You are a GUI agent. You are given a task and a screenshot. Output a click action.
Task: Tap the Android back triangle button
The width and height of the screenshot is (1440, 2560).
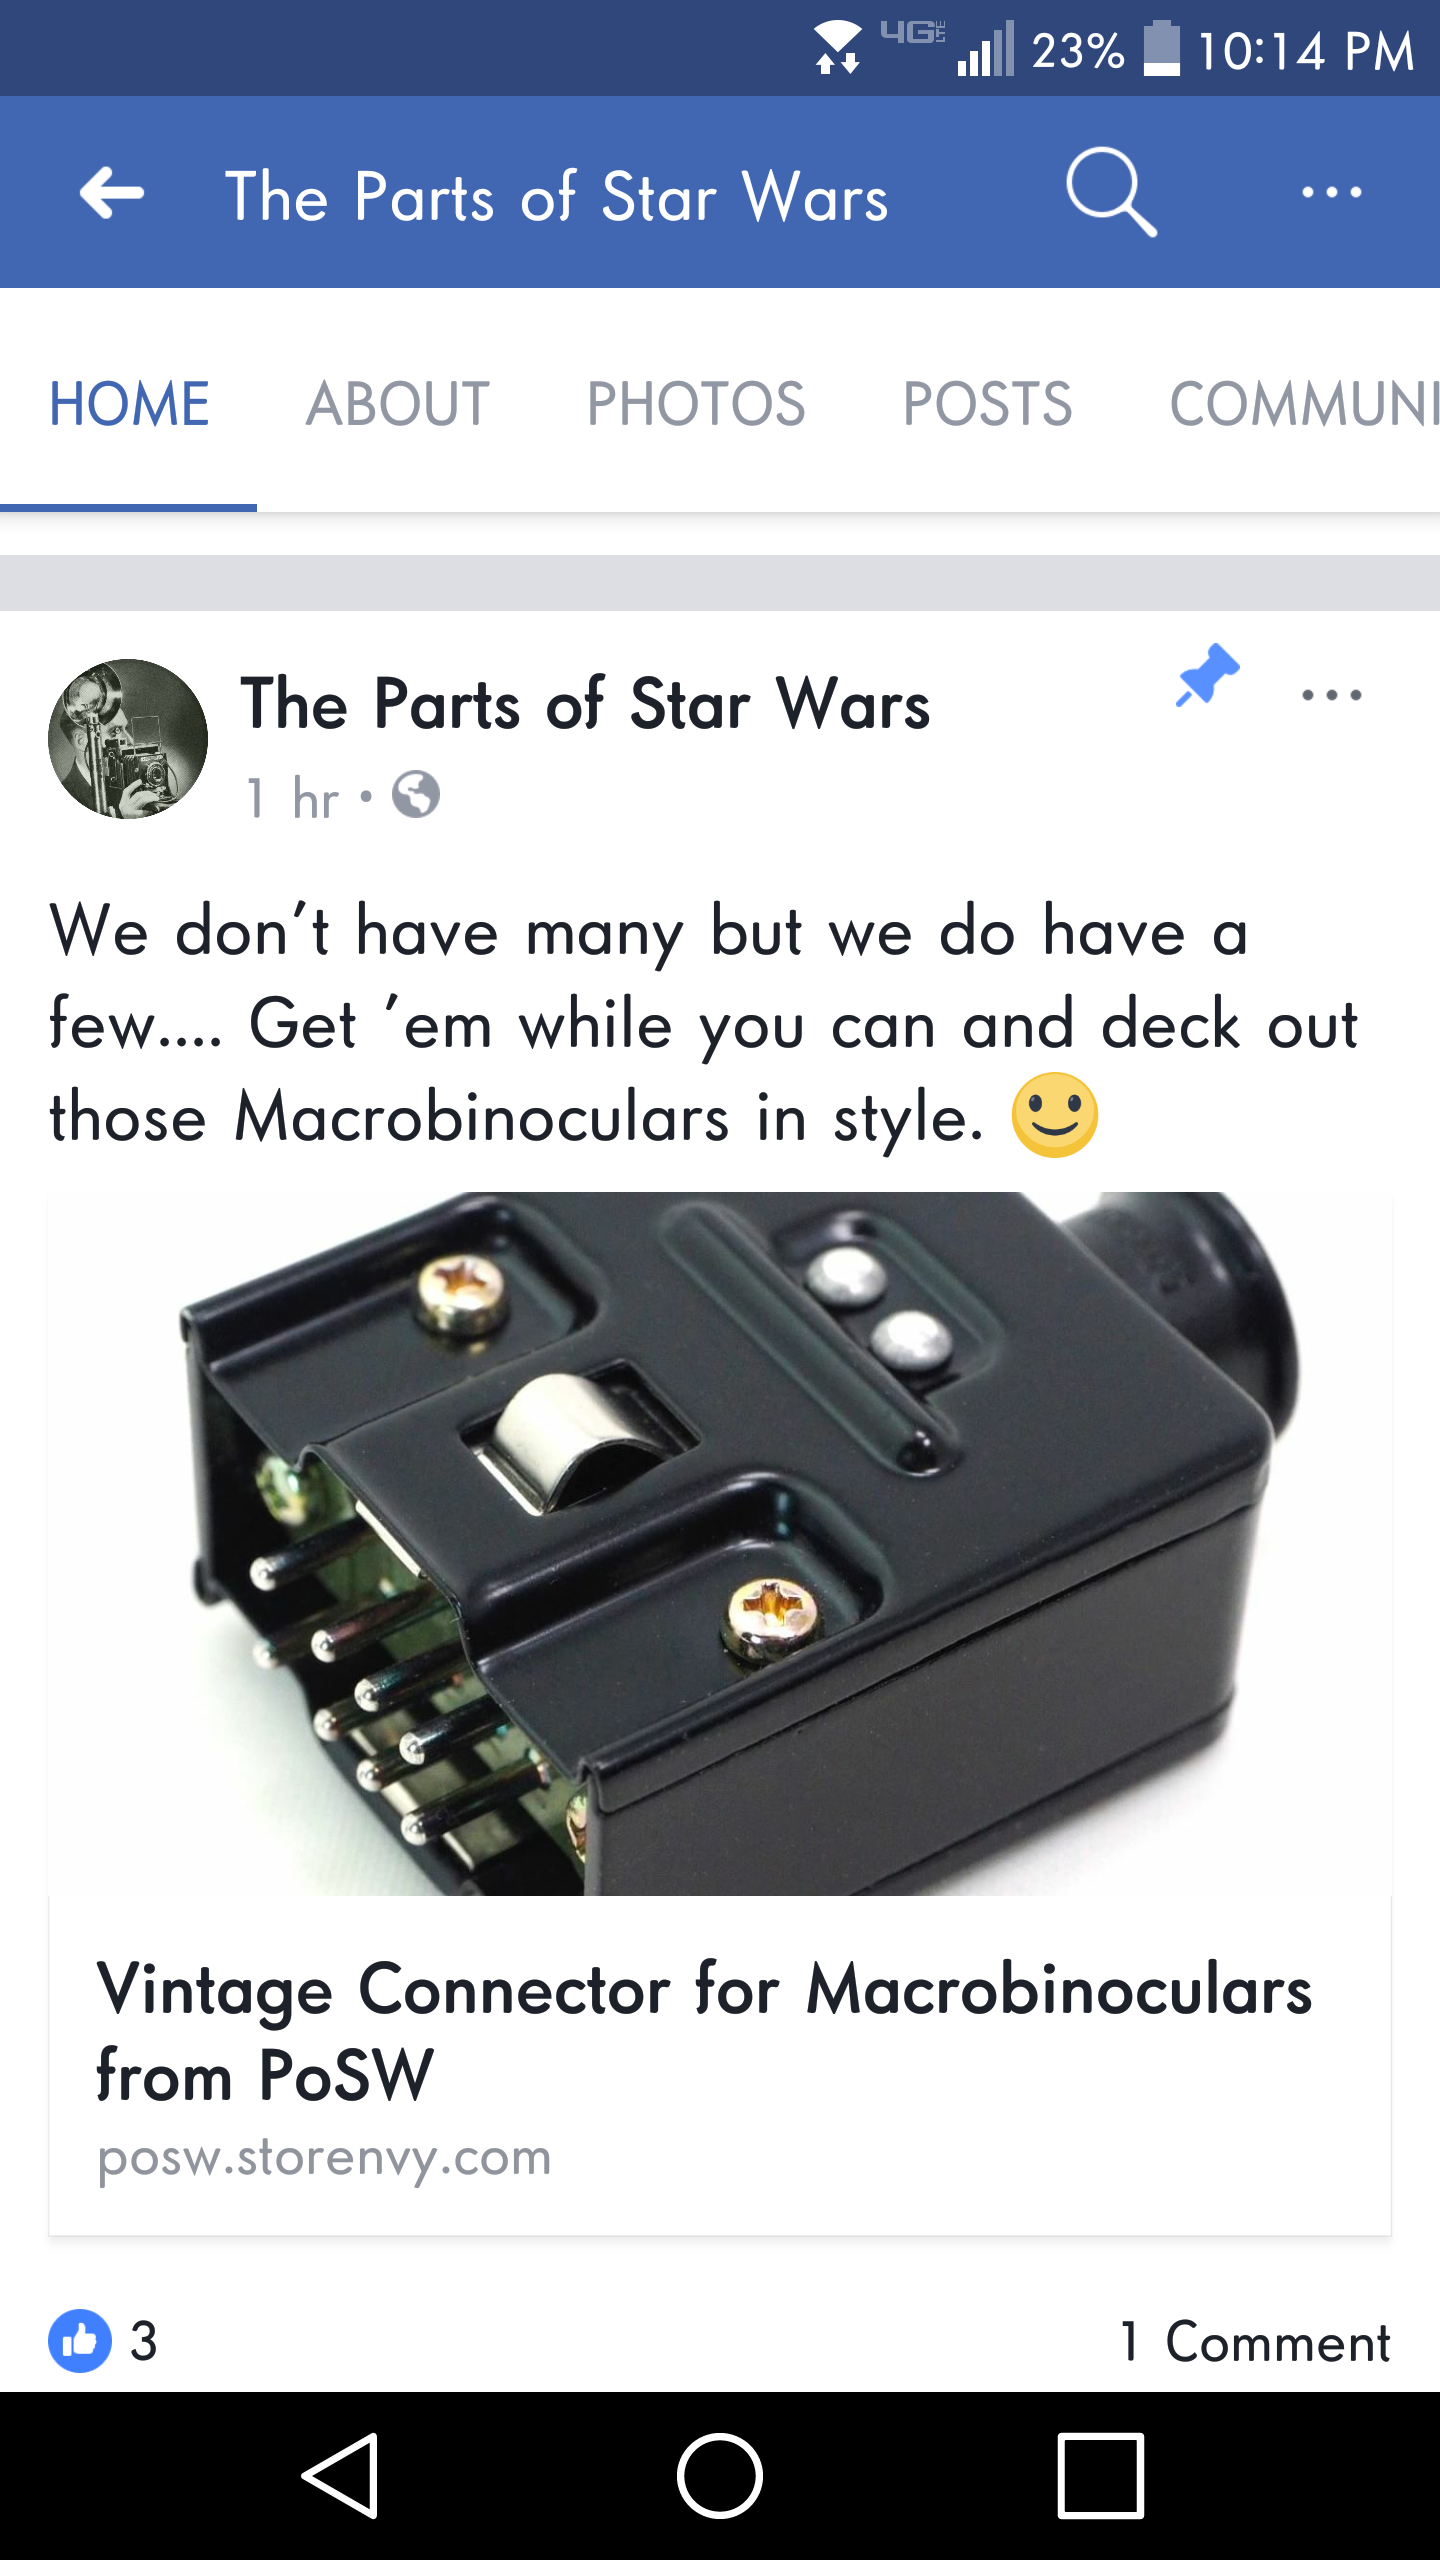(340, 2476)
